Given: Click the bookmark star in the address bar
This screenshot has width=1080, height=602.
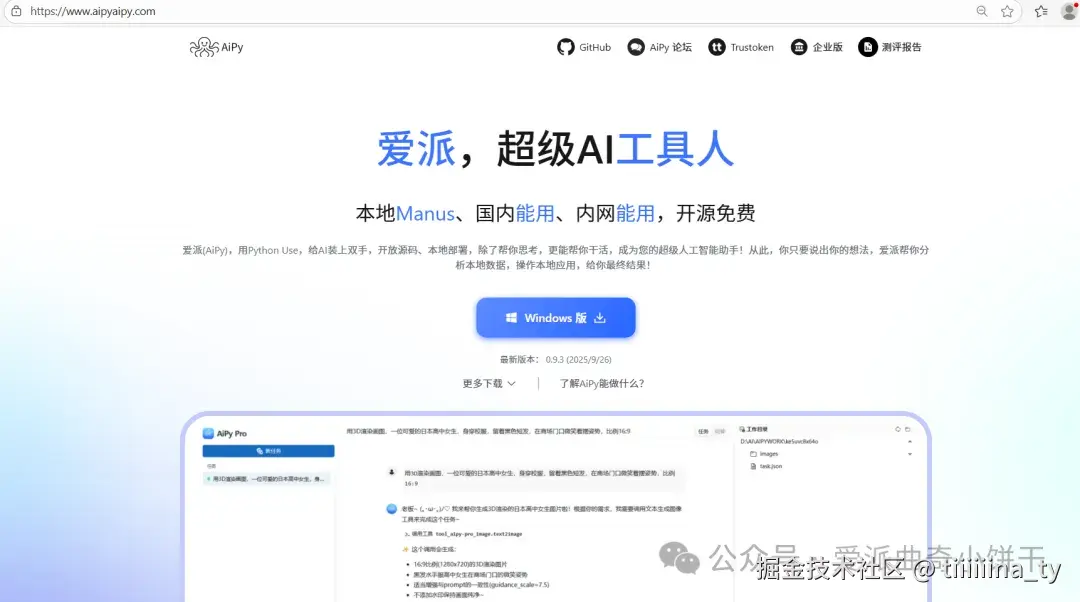Looking at the screenshot, I should pyautogui.click(x=1007, y=11).
